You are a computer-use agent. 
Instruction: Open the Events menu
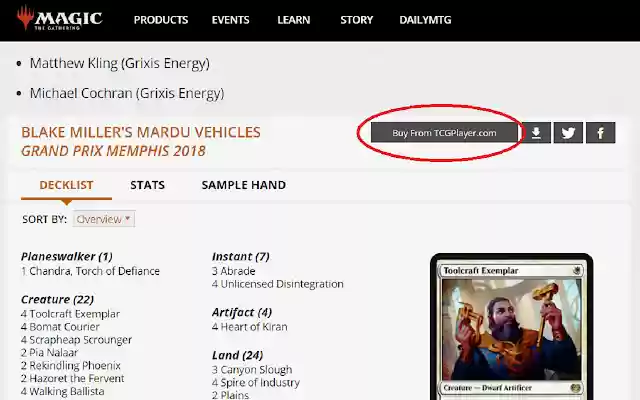pyautogui.click(x=230, y=20)
